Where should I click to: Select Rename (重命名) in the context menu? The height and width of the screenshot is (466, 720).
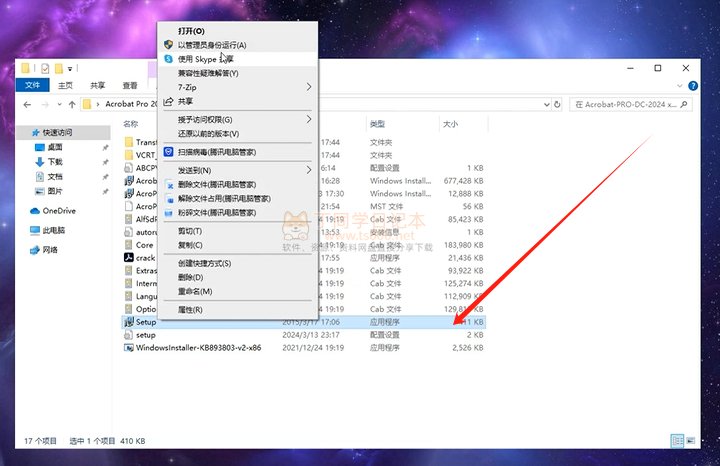(x=237, y=292)
